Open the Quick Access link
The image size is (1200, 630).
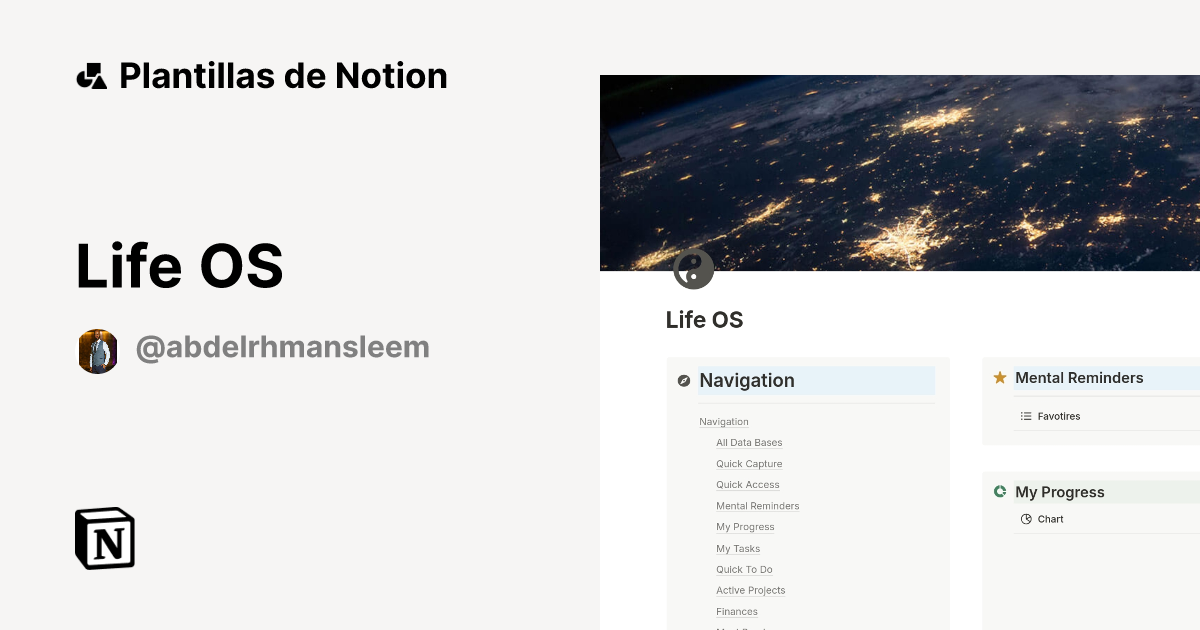coord(747,484)
